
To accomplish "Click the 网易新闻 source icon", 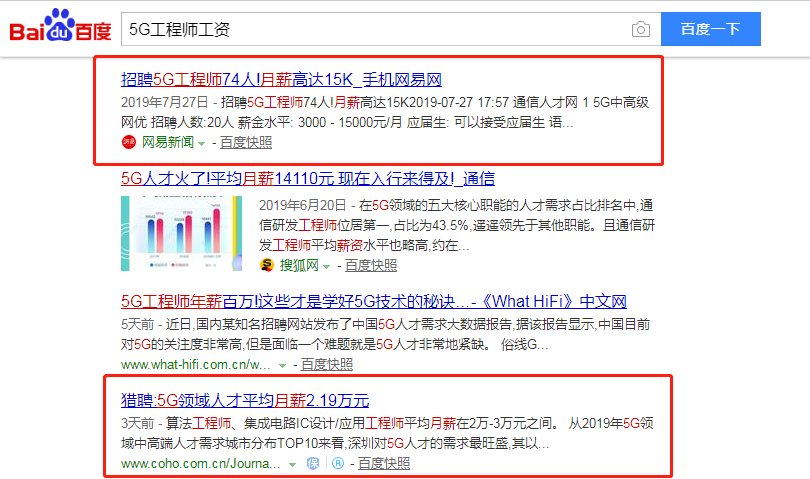I will coord(129,142).
